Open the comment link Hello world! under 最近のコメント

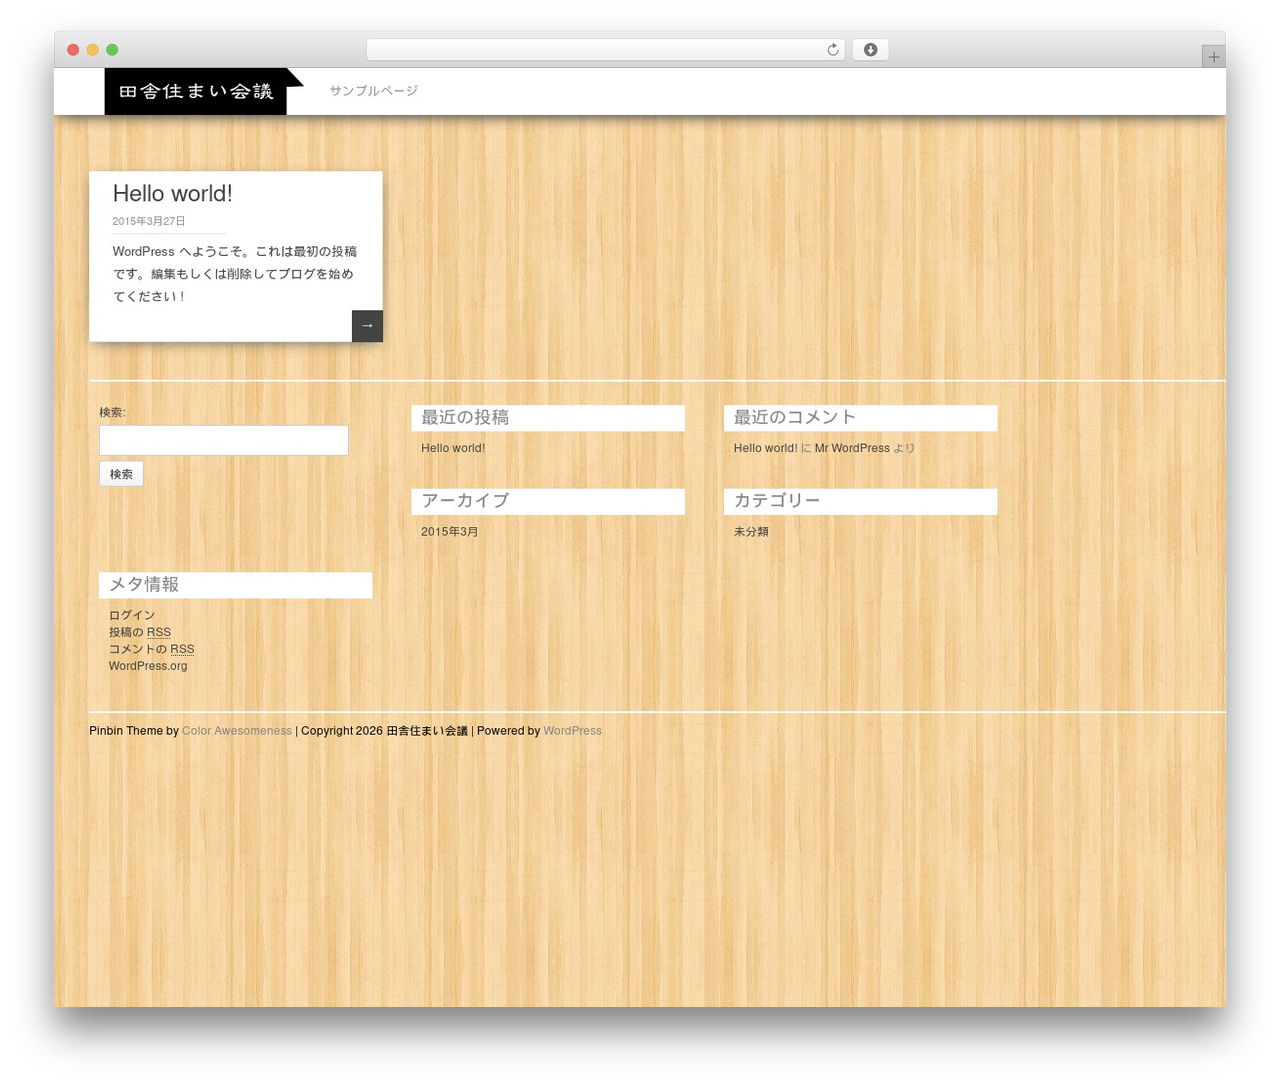coord(765,448)
